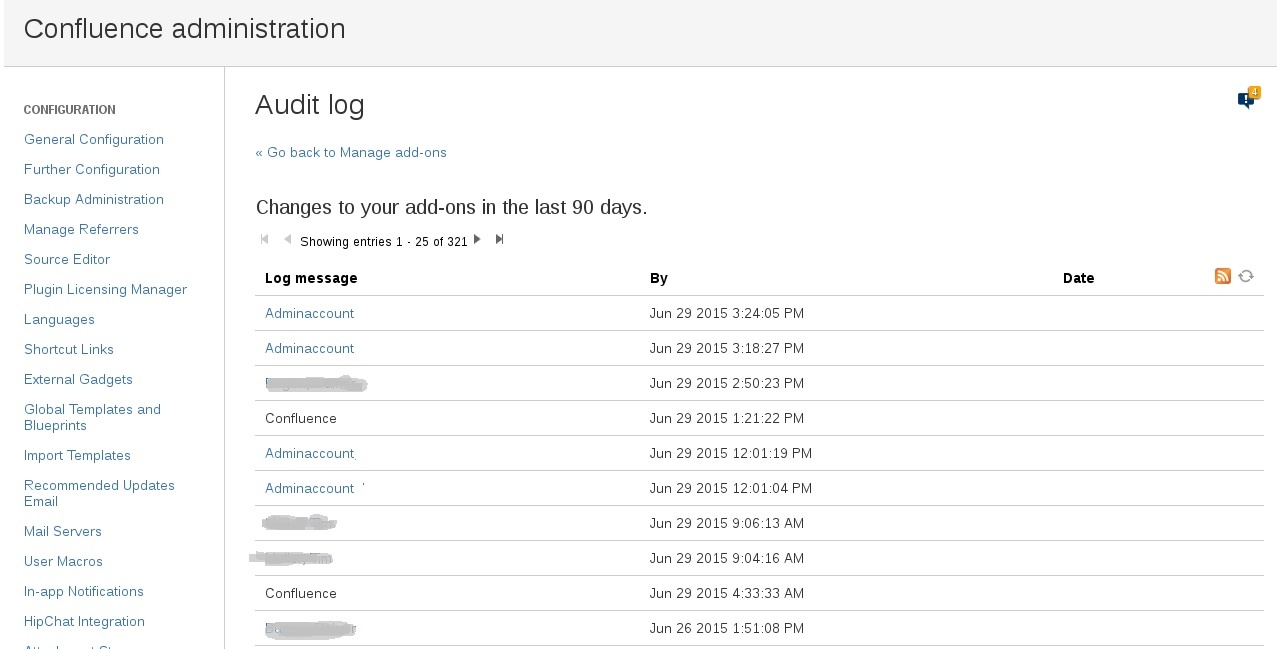Navigate to Mail Servers settings
1277x649 pixels.
(63, 531)
